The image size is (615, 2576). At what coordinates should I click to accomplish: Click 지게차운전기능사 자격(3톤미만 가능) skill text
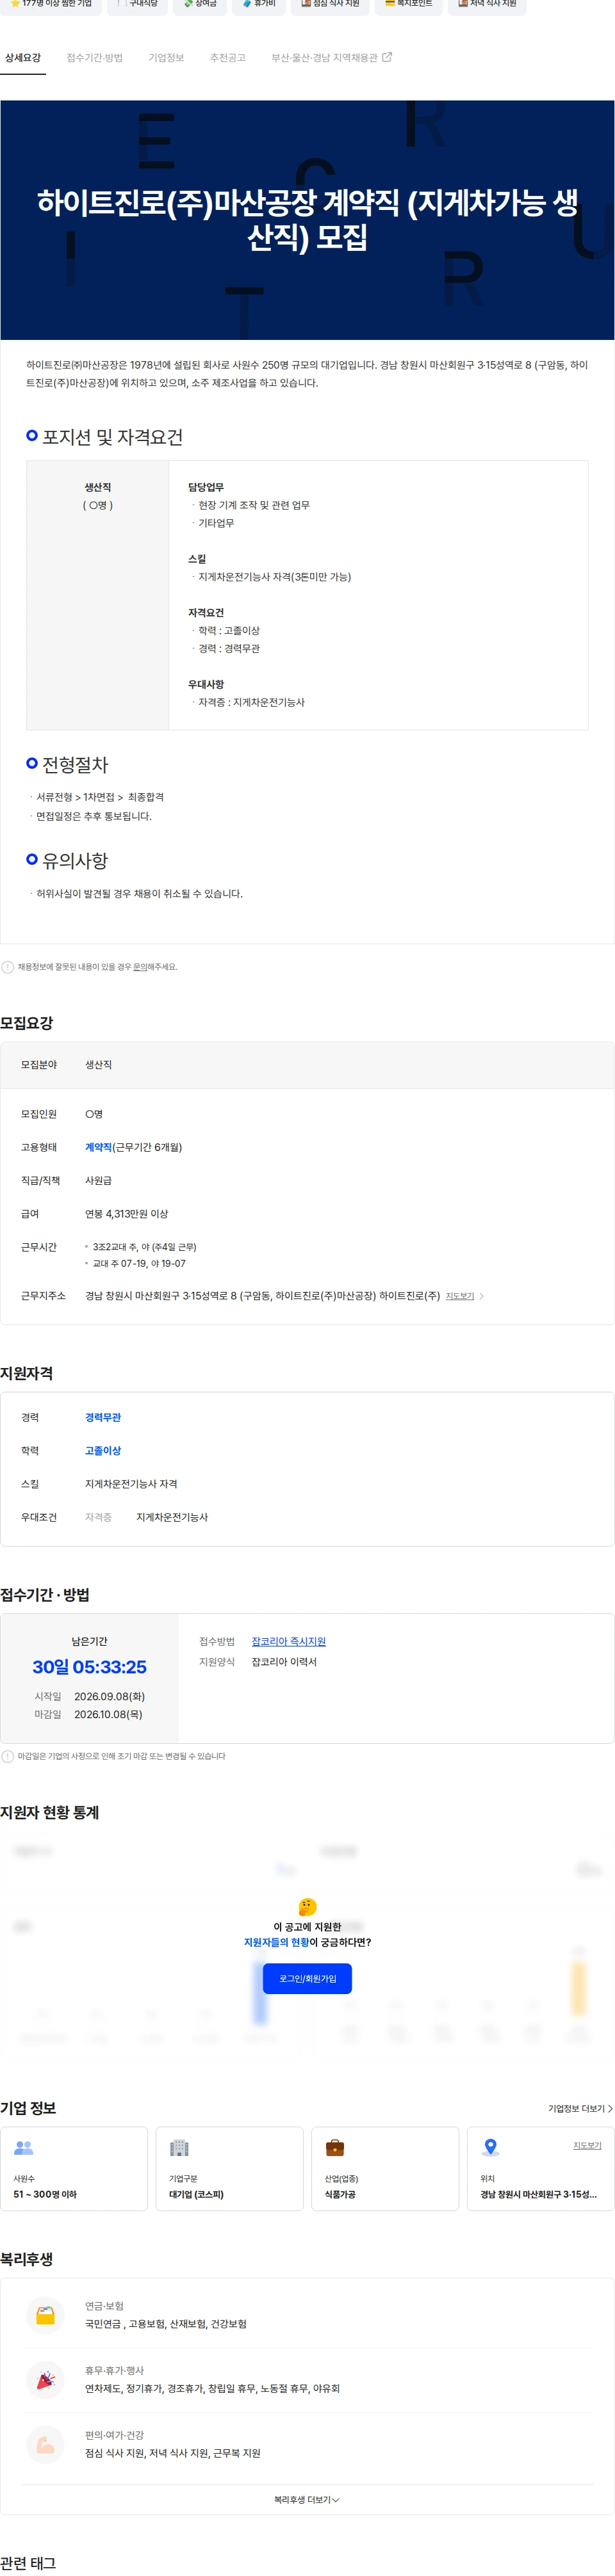point(274,577)
